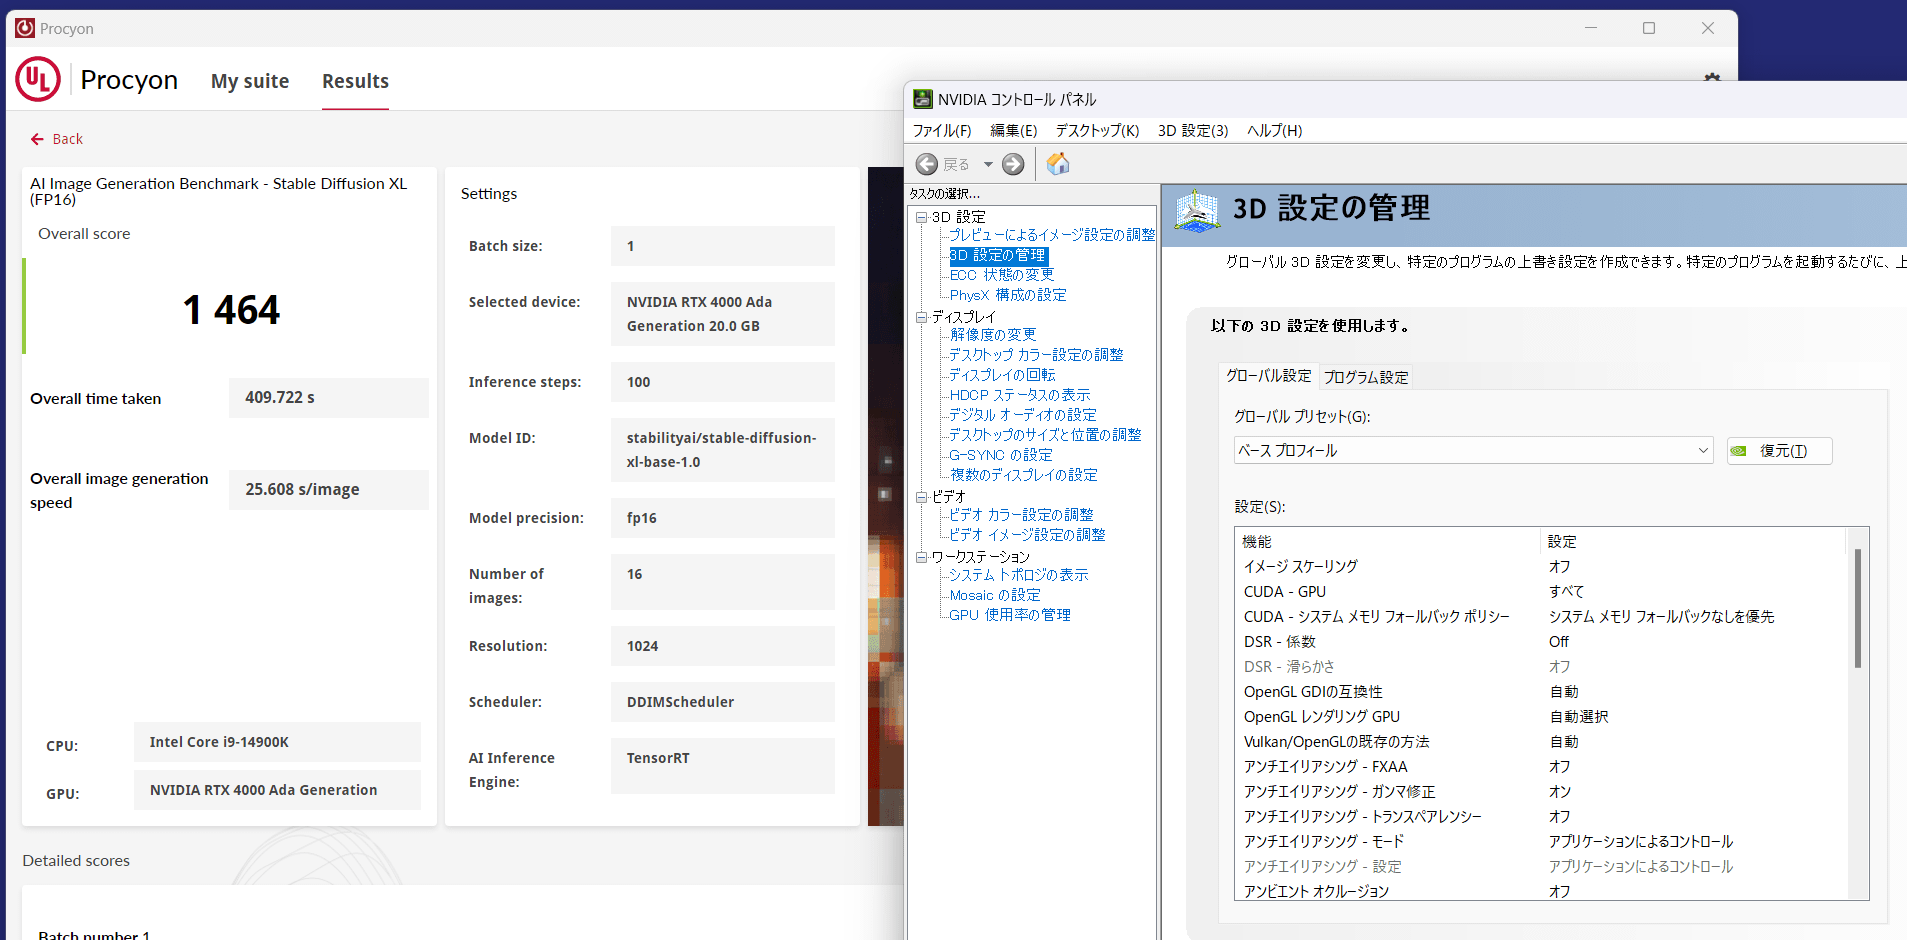The height and width of the screenshot is (940, 1907).
Task: Click NVIDIA control panel back navigation button
Action: coord(927,164)
